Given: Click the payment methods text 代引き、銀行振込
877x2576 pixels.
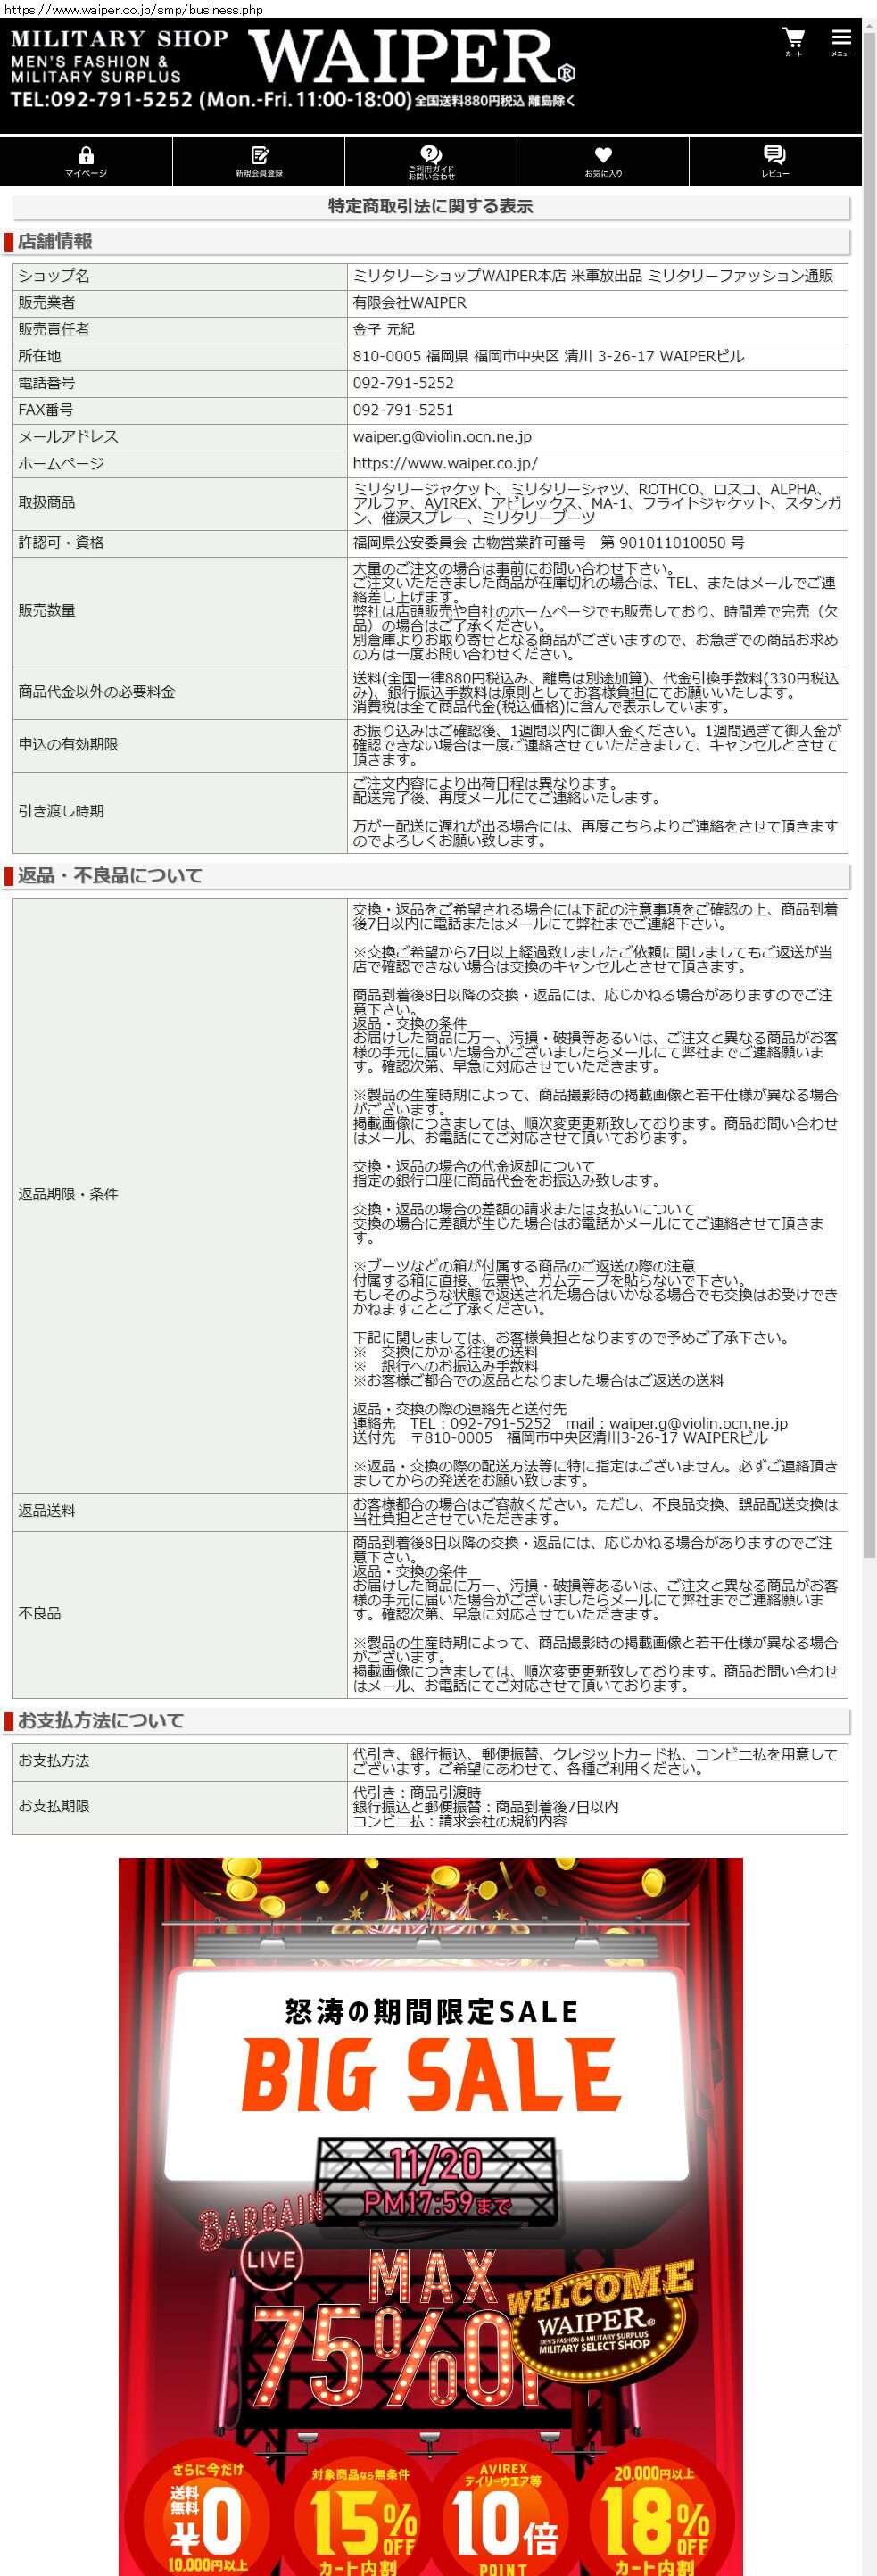Looking at the screenshot, I should (x=597, y=1761).
